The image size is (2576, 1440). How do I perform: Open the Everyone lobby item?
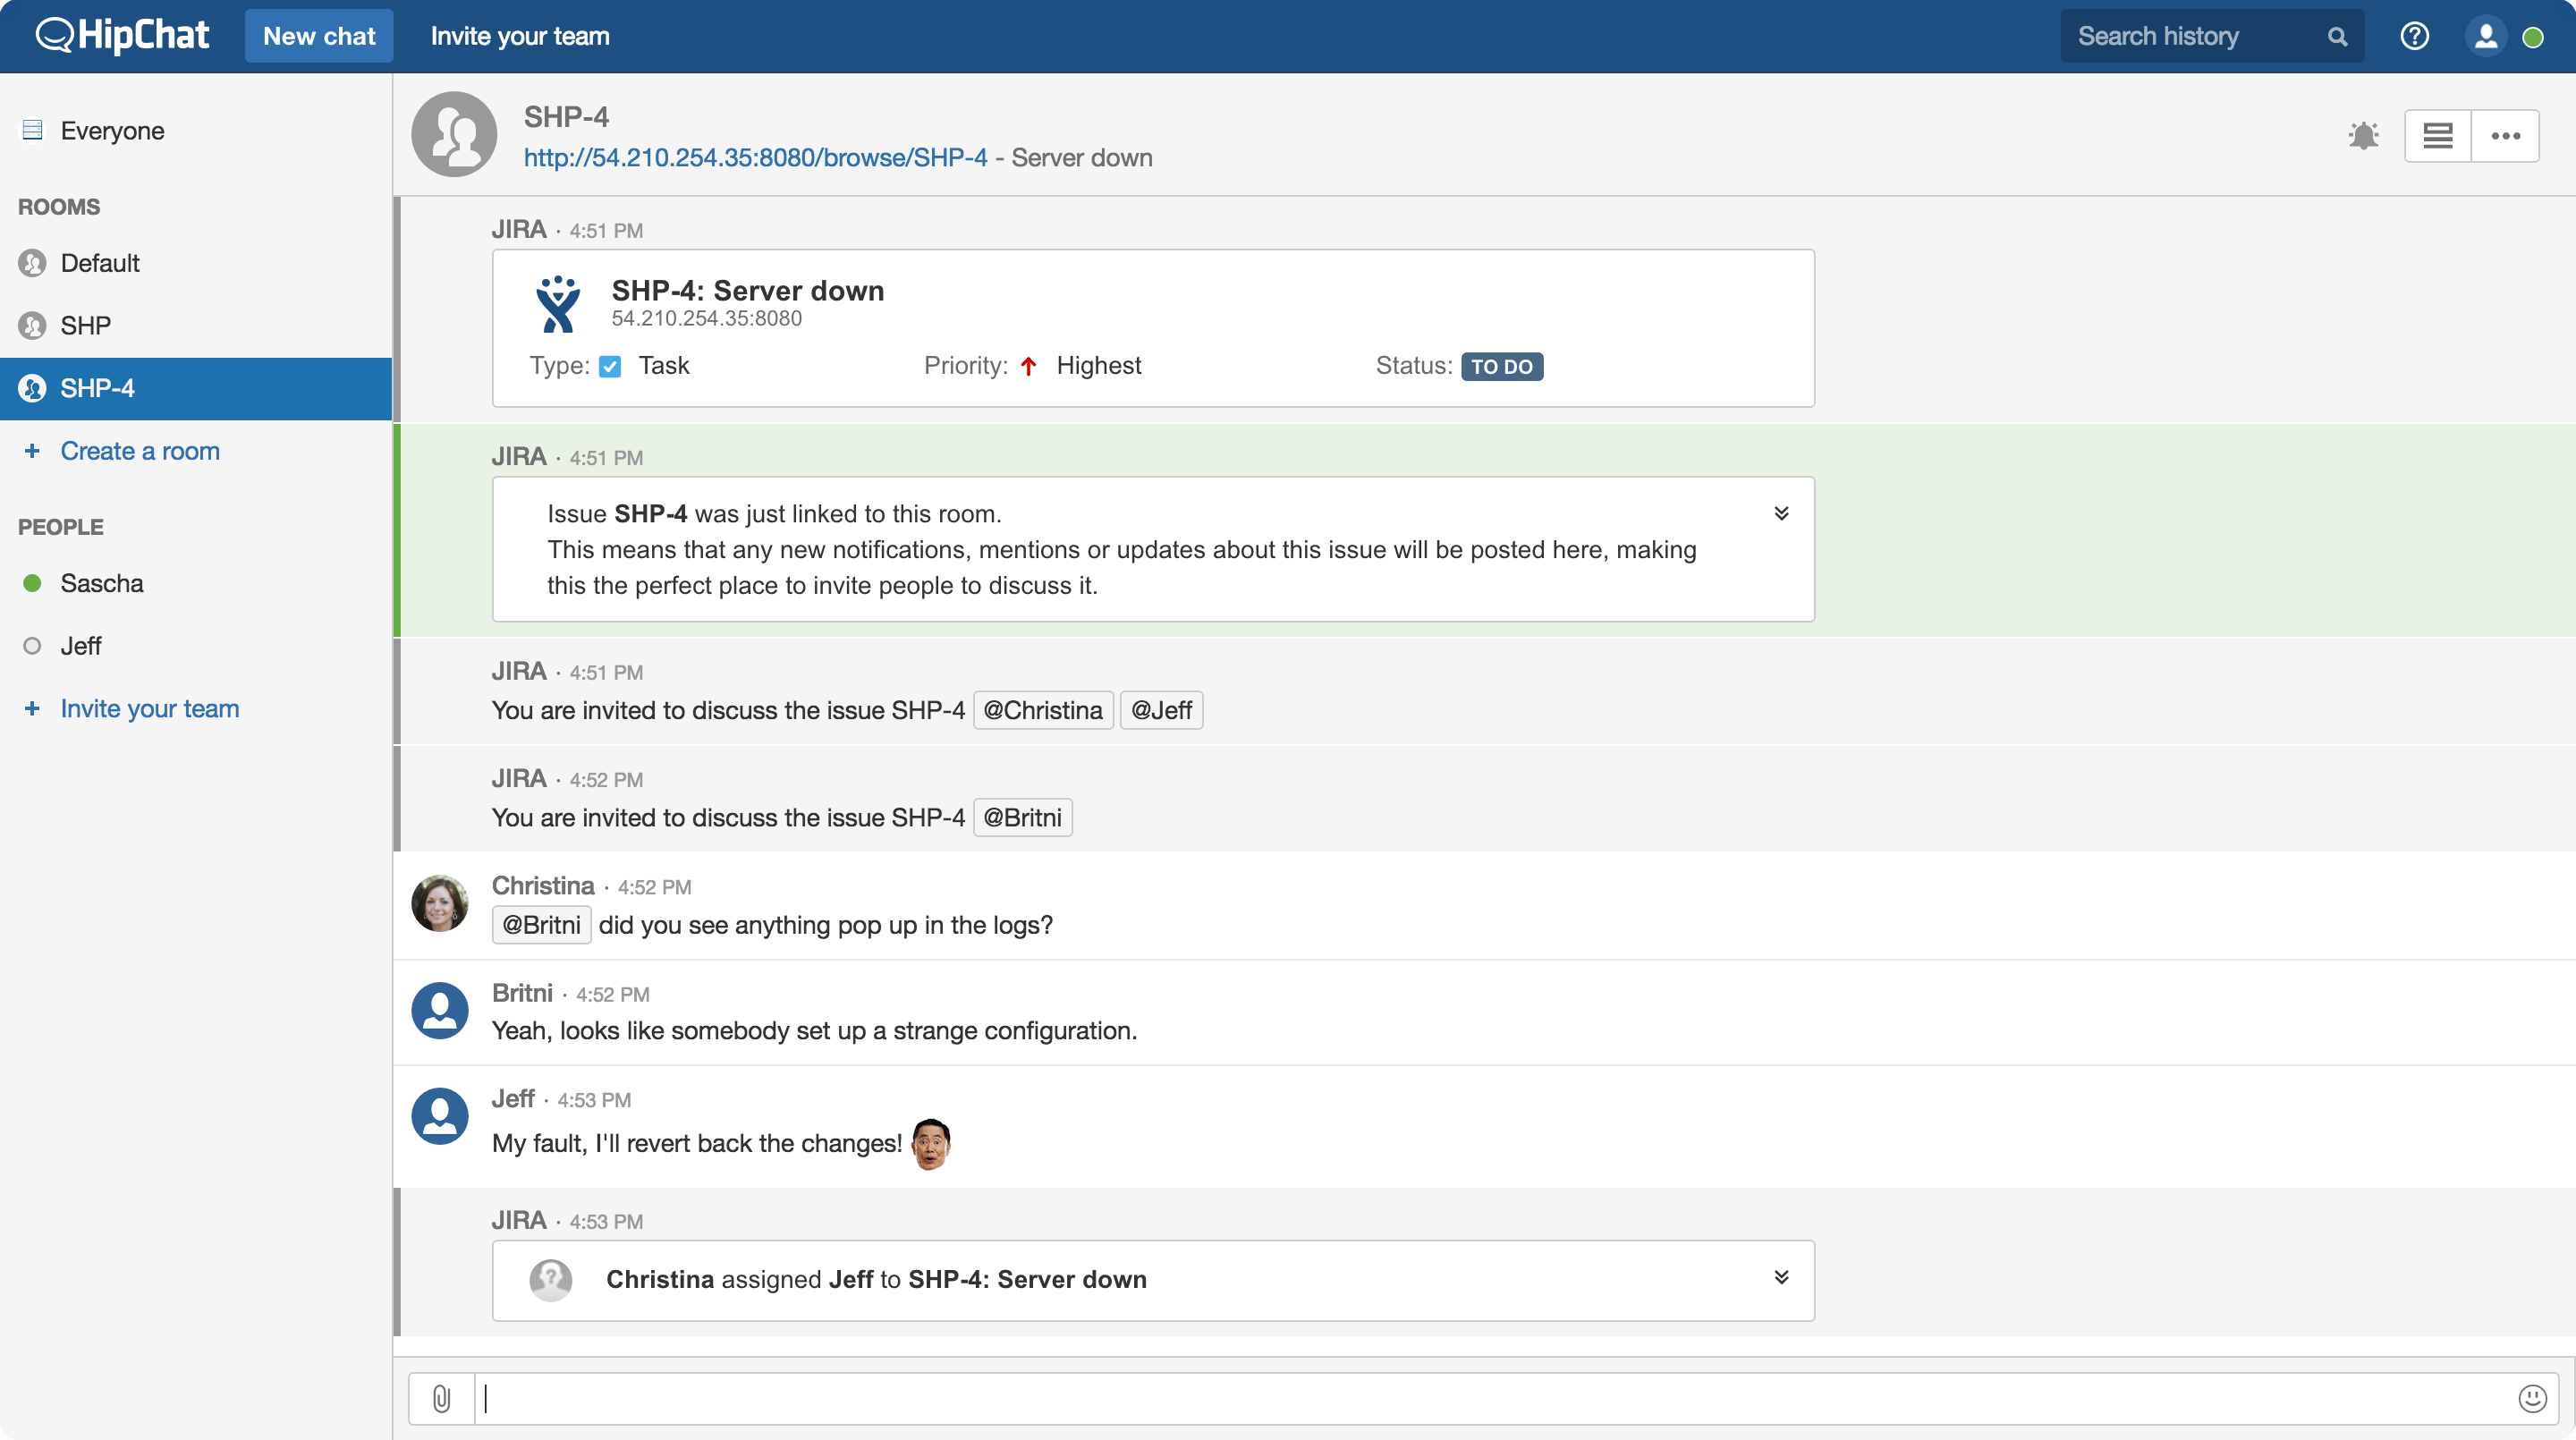coord(112,131)
